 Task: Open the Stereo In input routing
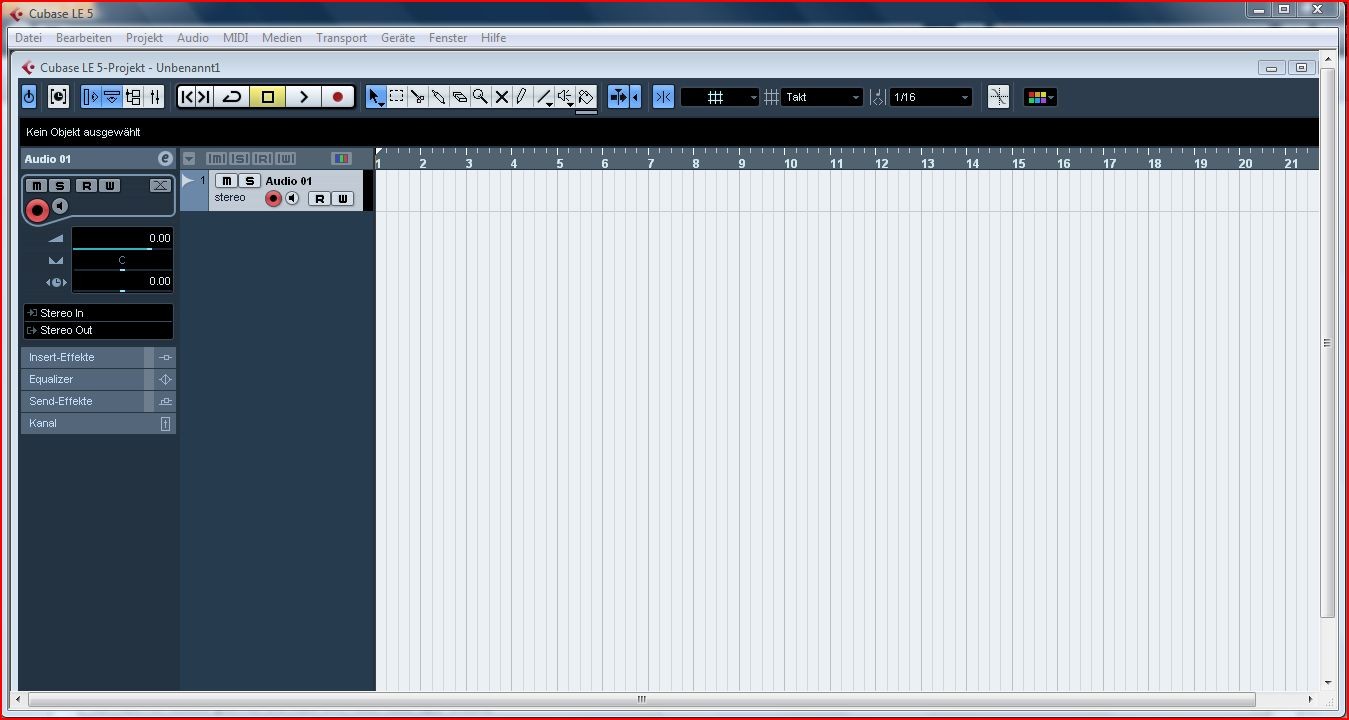click(x=98, y=313)
